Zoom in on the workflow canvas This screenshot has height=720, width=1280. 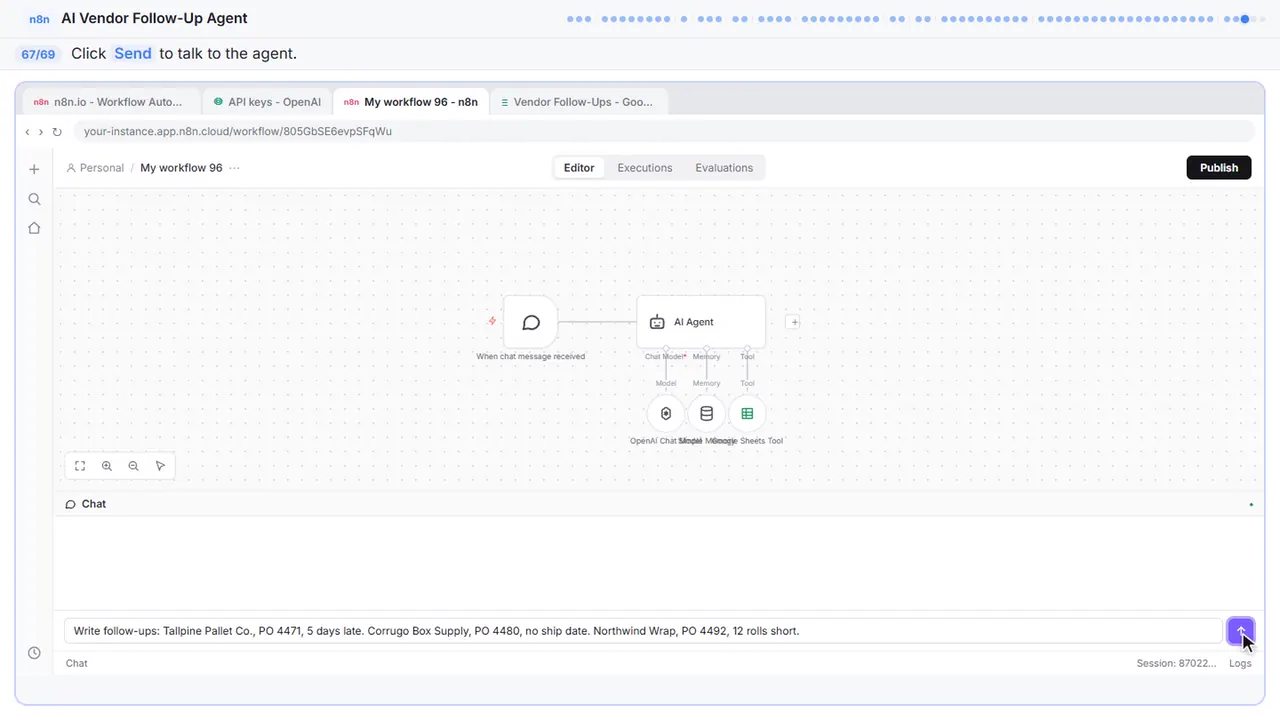(107, 466)
